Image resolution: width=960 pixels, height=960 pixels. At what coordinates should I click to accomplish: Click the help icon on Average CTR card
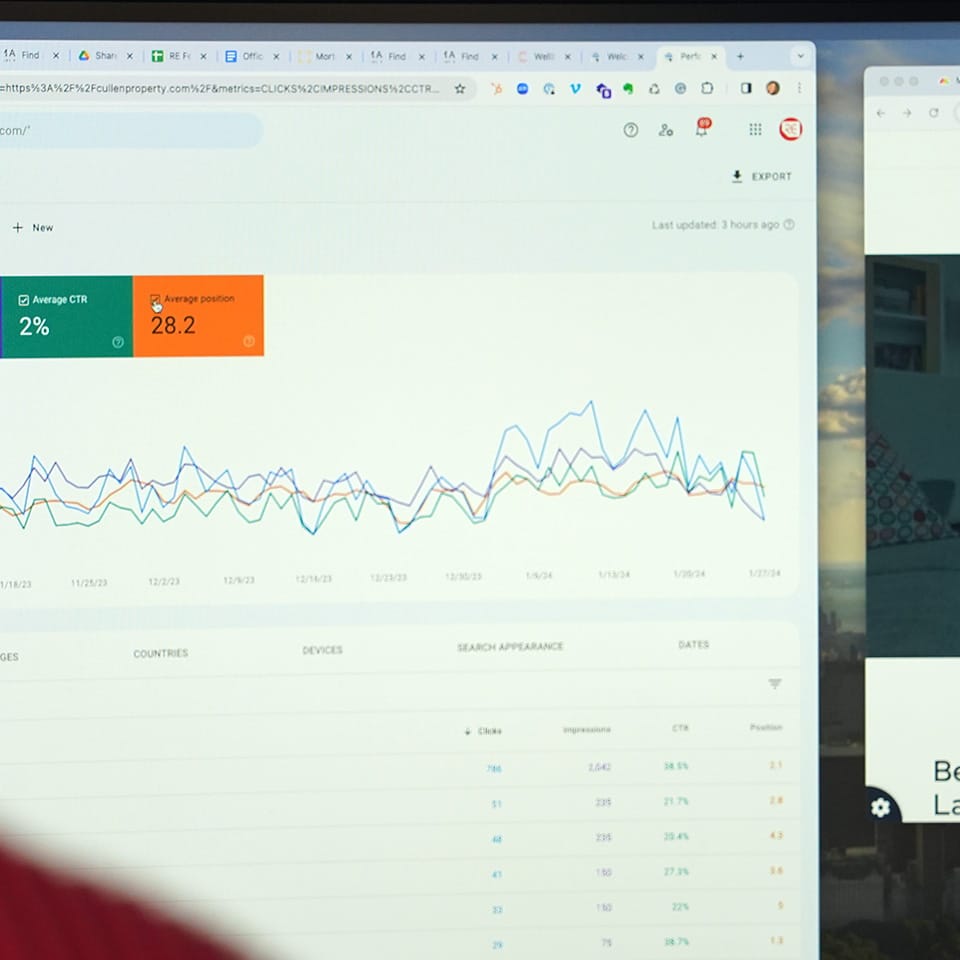click(x=118, y=342)
